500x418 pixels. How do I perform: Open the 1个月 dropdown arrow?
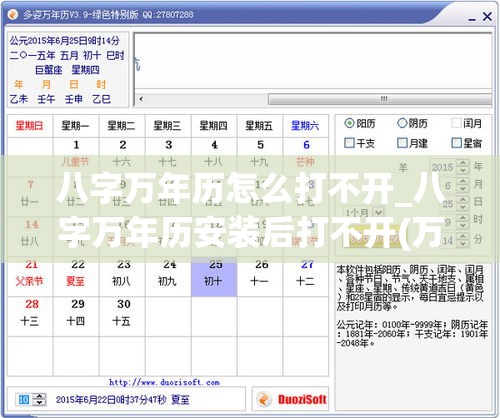click(x=378, y=212)
